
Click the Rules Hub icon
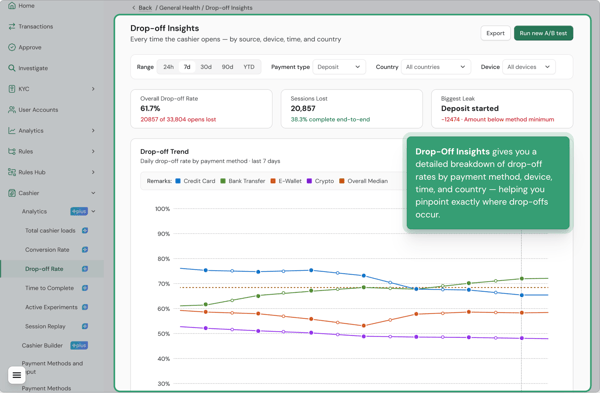click(12, 172)
